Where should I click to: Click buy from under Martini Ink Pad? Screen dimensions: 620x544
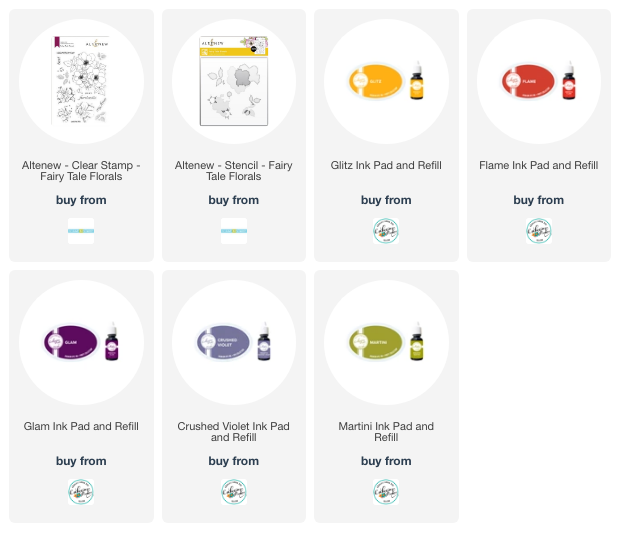[386, 461]
